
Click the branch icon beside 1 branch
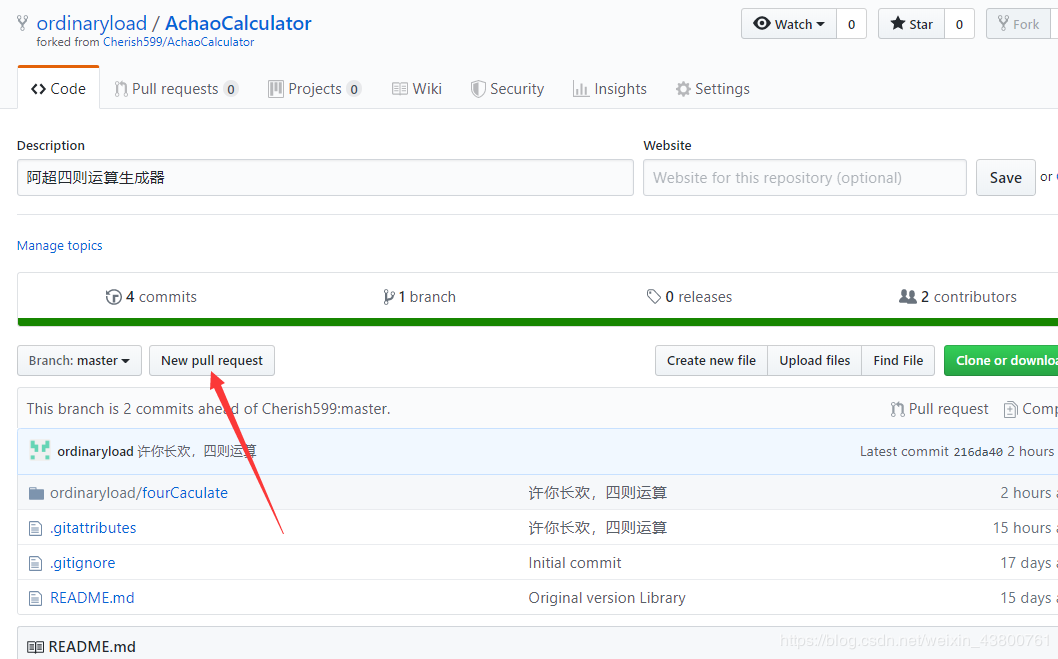pyautogui.click(x=389, y=297)
